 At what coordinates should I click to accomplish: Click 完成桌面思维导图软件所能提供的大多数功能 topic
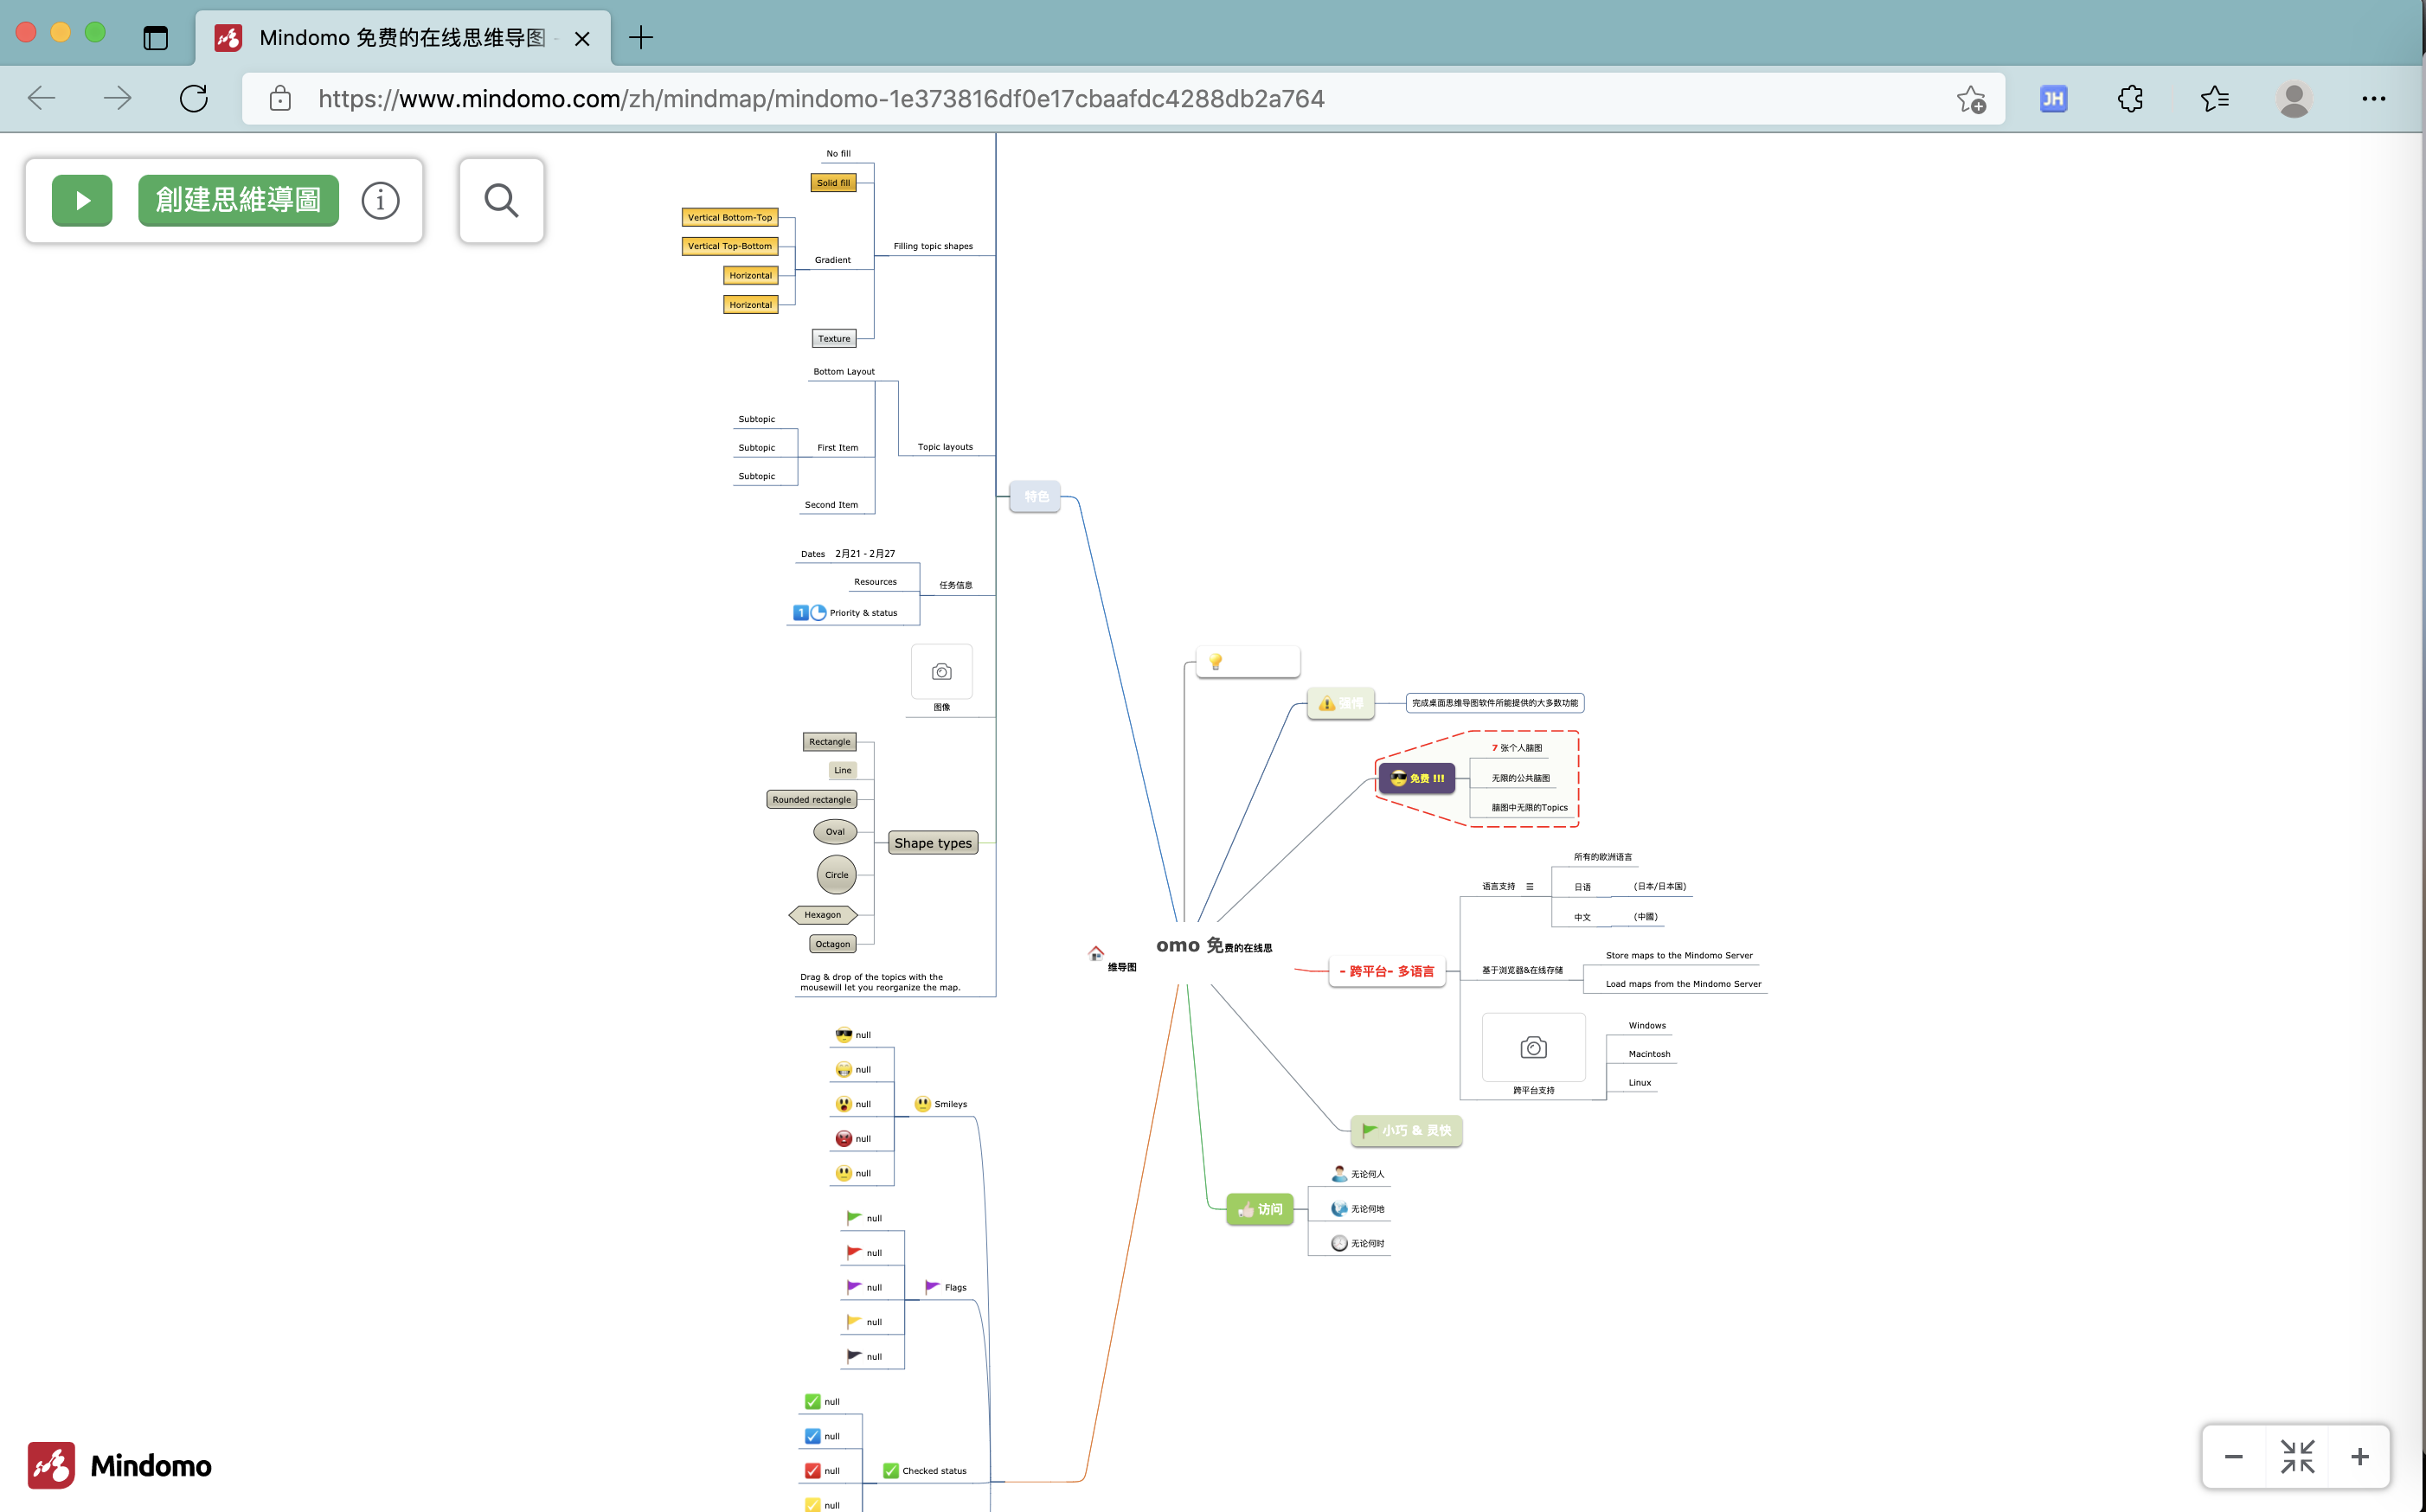1494,703
